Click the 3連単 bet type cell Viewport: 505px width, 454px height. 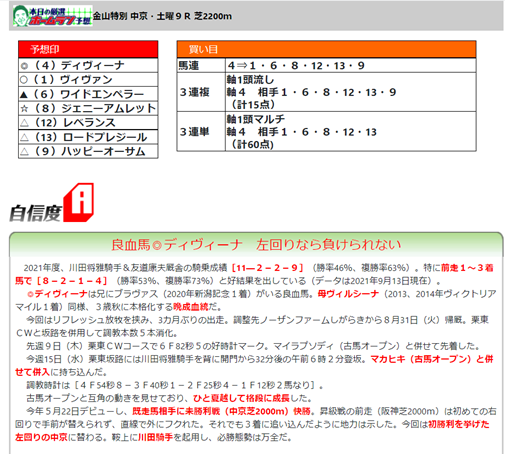pyautogui.click(x=201, y=132)
